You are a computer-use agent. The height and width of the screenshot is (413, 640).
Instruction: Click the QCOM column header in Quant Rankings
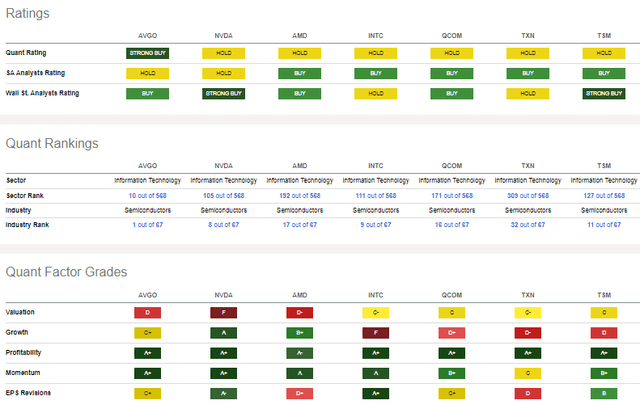pyautogui.click(x=452, y=166)
